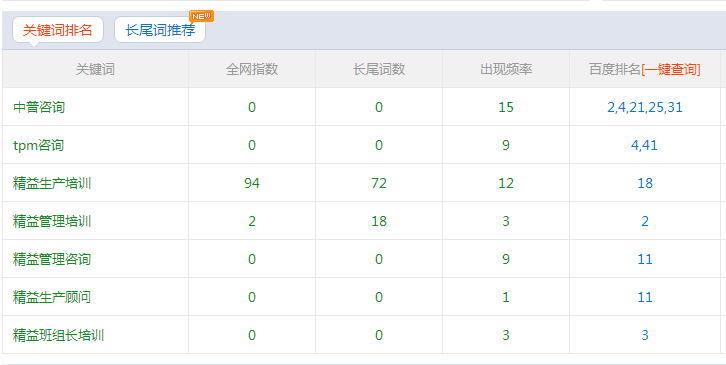The height and width of the screenshot is (365, 726).
Task: Click Baidu rank 3 for 精益班组长培训
Action: [645, 335]
